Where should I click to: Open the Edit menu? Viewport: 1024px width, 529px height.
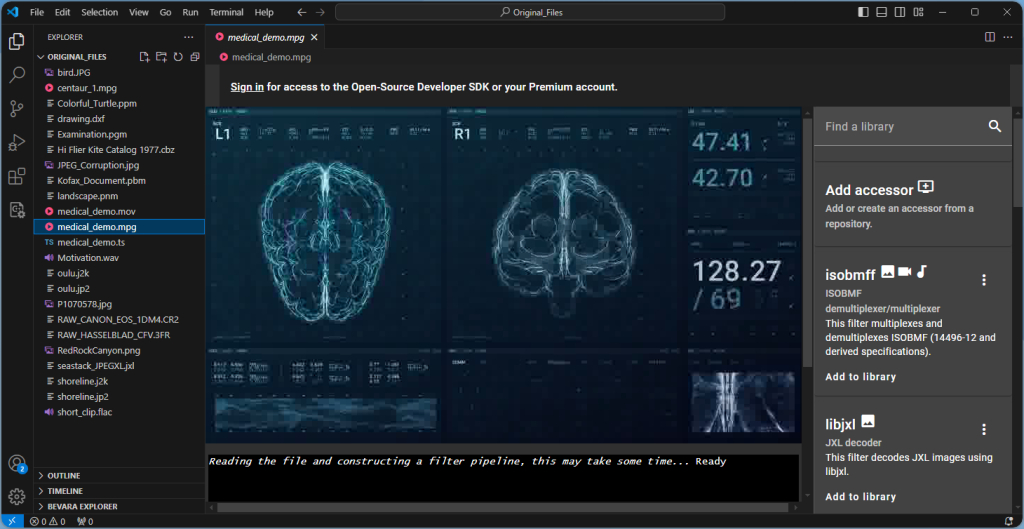coord(63,12)
